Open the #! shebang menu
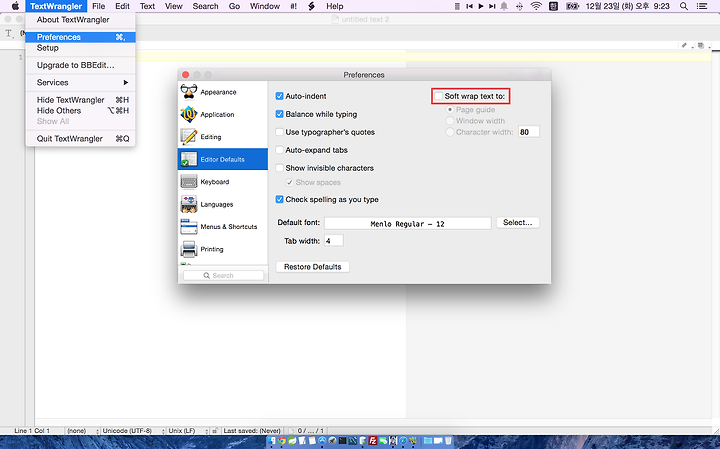 [x=293, y=6]
